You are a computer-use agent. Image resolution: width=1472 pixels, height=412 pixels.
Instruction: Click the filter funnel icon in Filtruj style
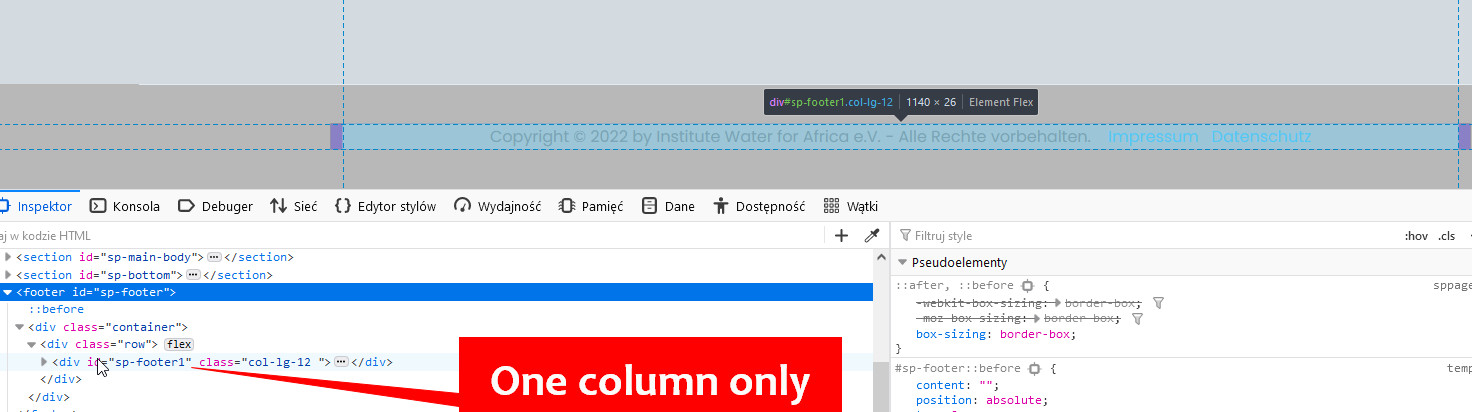tap(906, 236)
